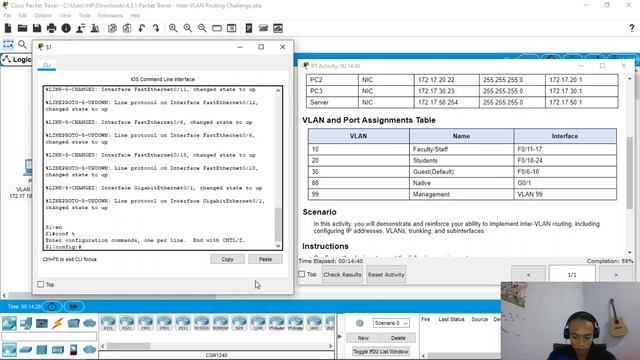Select Network Devices category icon
The height and width of the screenshot is (360, 640).
[x=9, y=323]
